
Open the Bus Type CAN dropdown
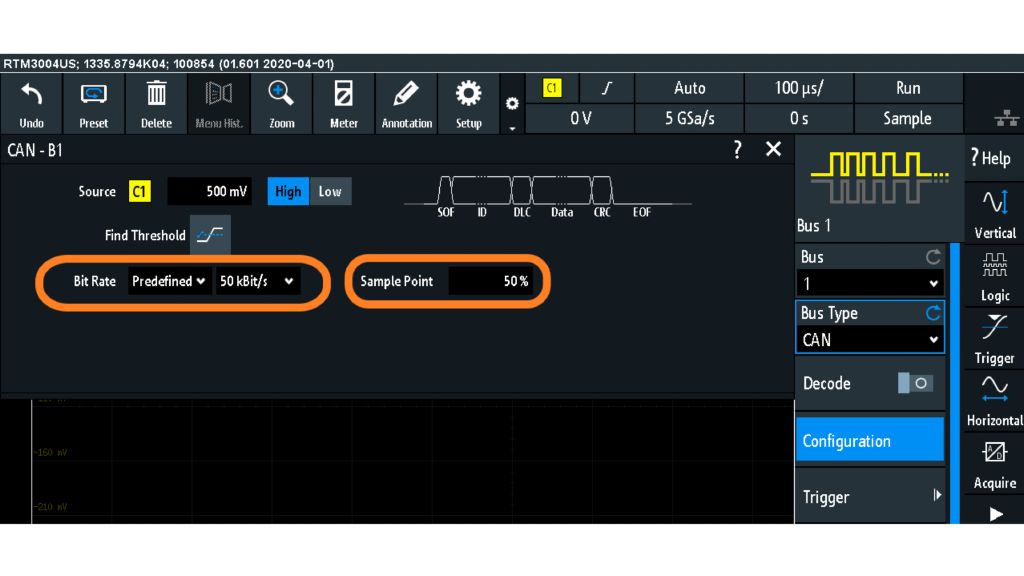click(x=869, y=340)
